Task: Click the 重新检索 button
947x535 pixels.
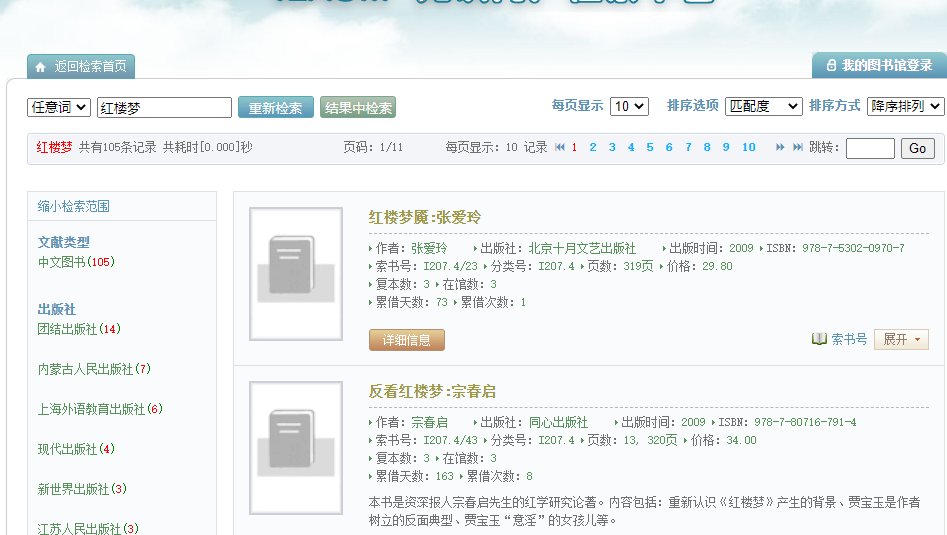Action: (276, 107)
